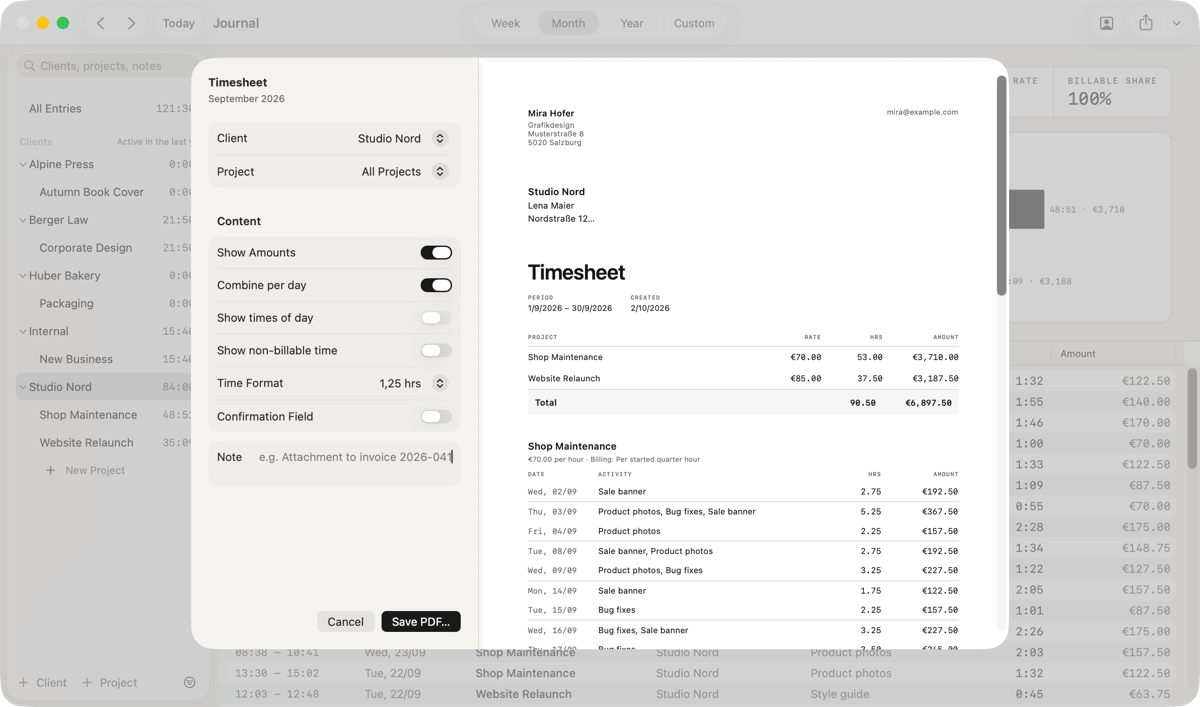The height and width of the screenshot is (707, 1200).
Task: Enable Show times of day switch
Action: tap(436, 318)
